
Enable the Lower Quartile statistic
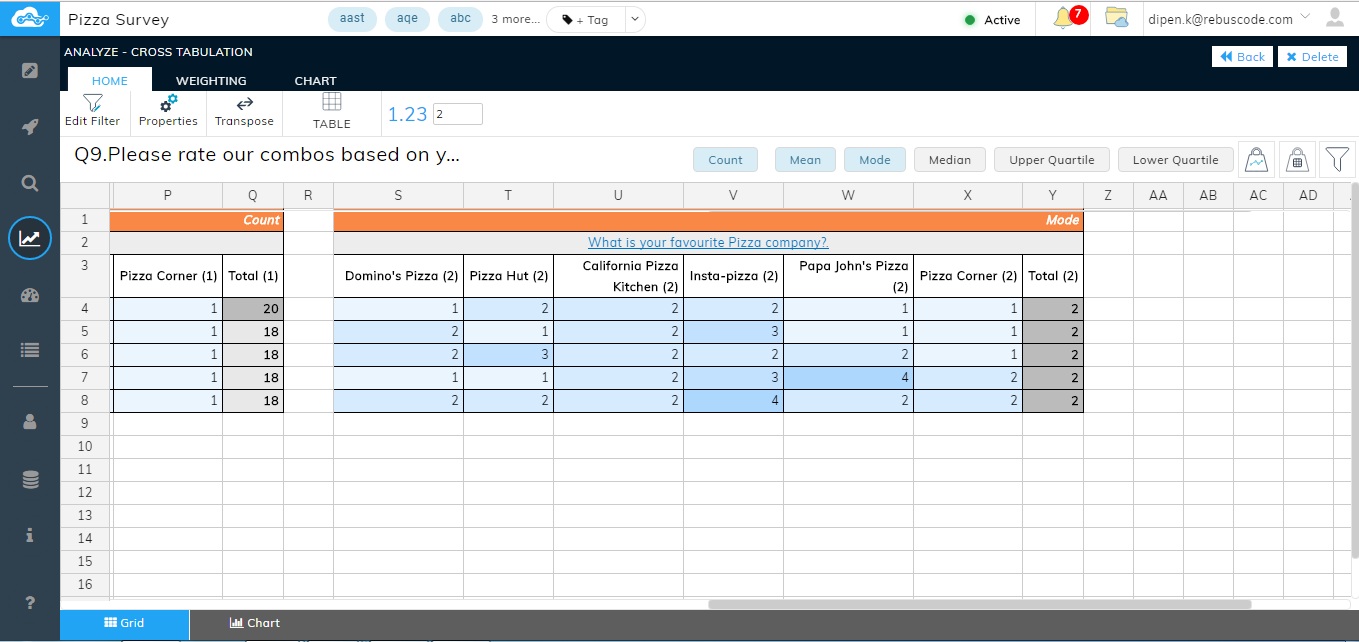click(1175, 160)
